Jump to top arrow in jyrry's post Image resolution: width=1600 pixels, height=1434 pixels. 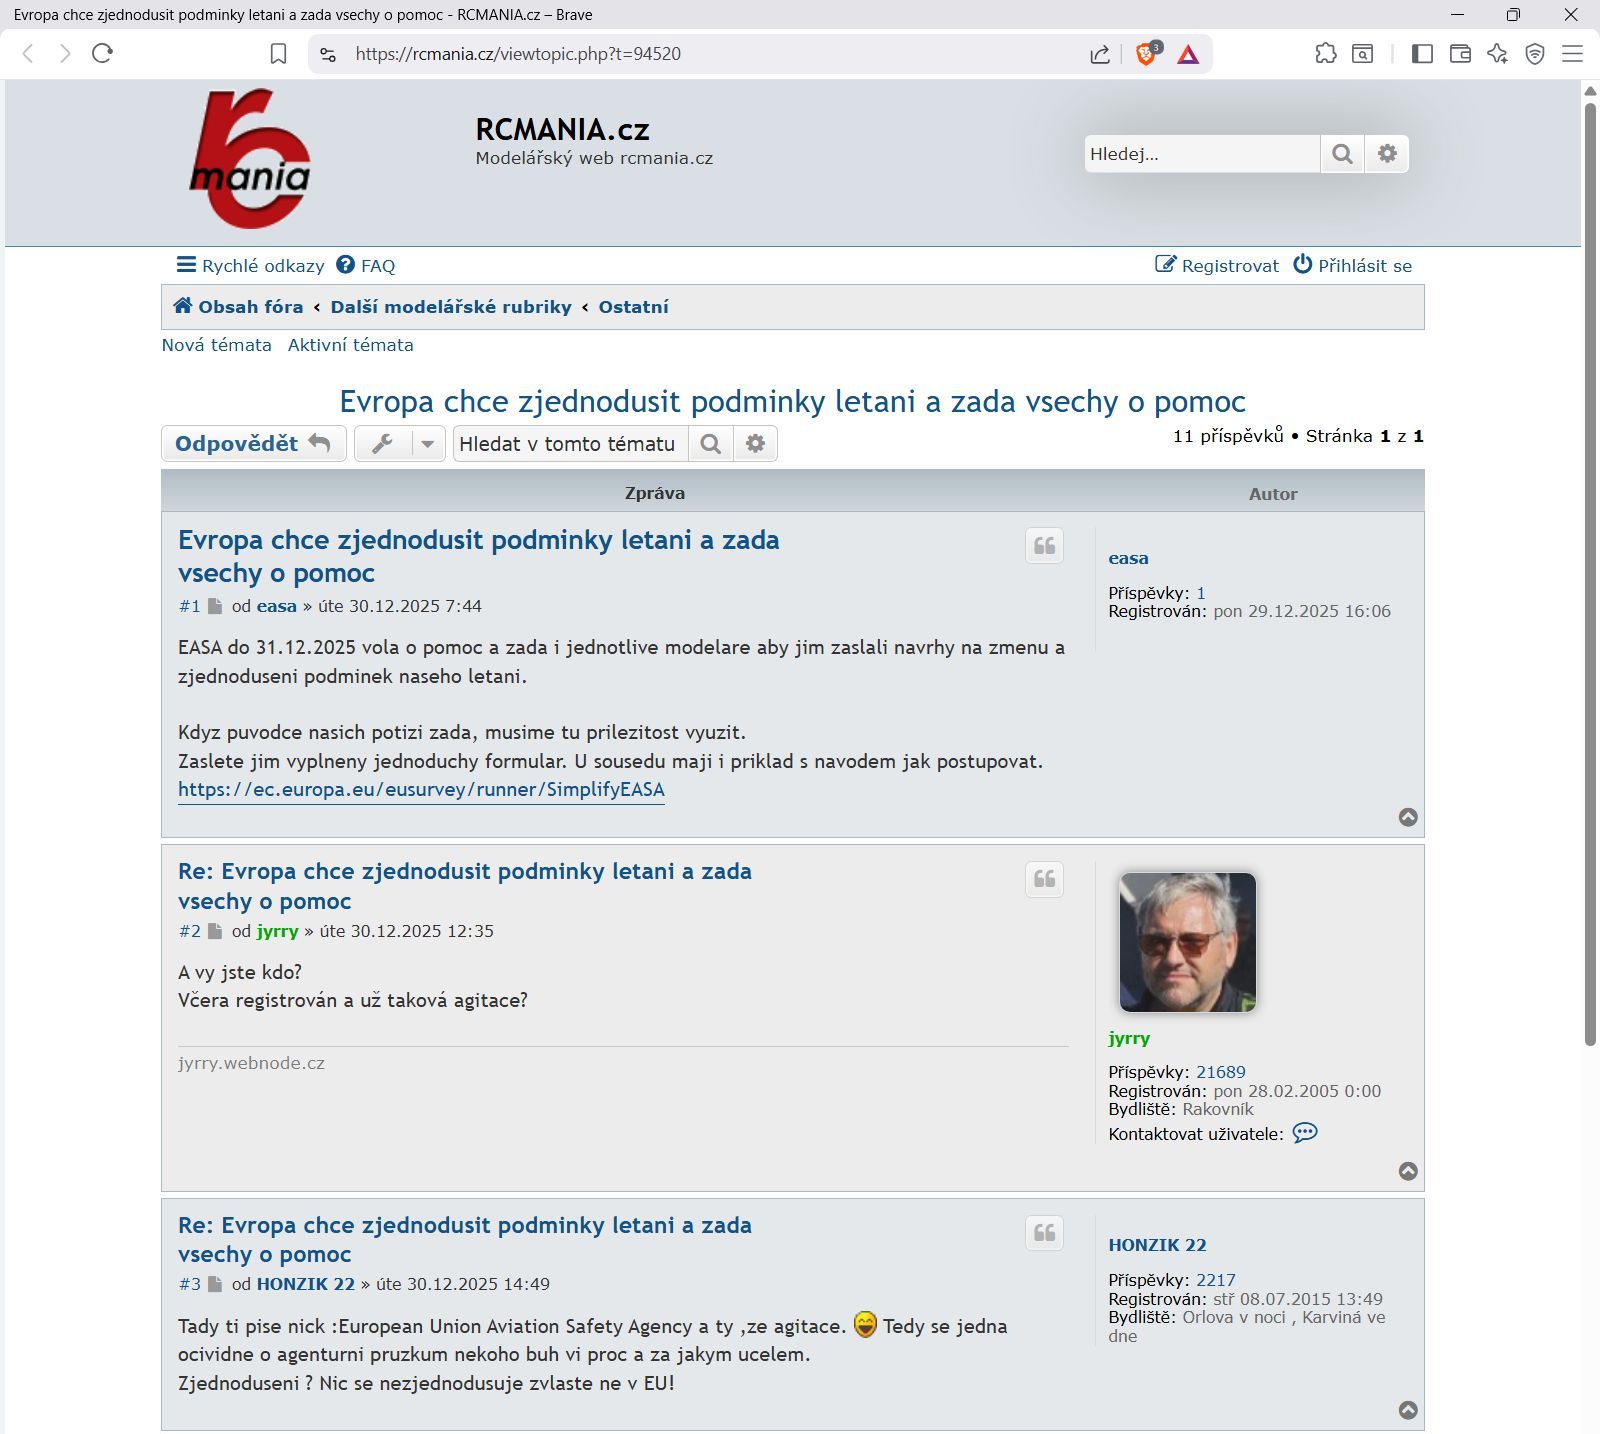click(x=1408, y=1171)
